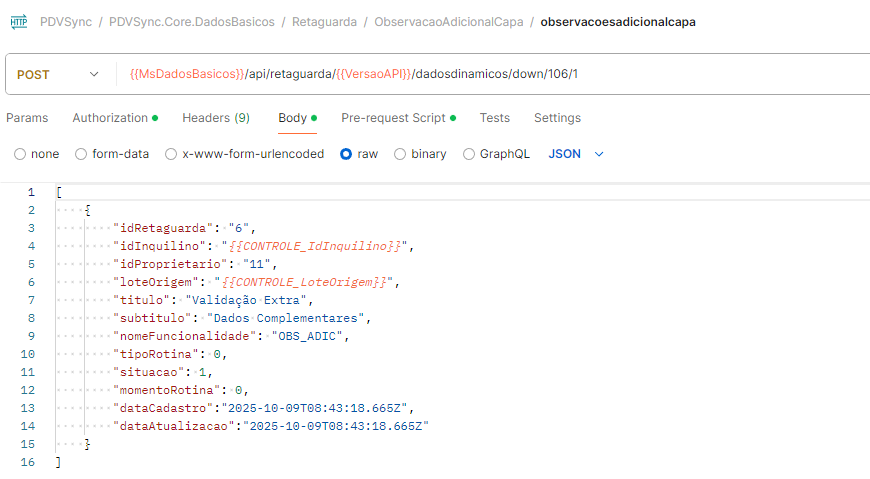Screen dimensions: 870x479
Task: Switch to the Tests tab
Action: 494,118
